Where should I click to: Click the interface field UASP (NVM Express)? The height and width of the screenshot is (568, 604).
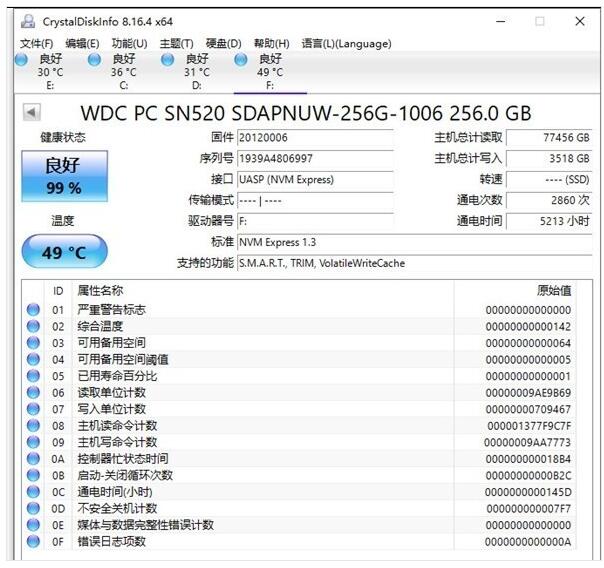pyautogui.click(x=315, y=179)
